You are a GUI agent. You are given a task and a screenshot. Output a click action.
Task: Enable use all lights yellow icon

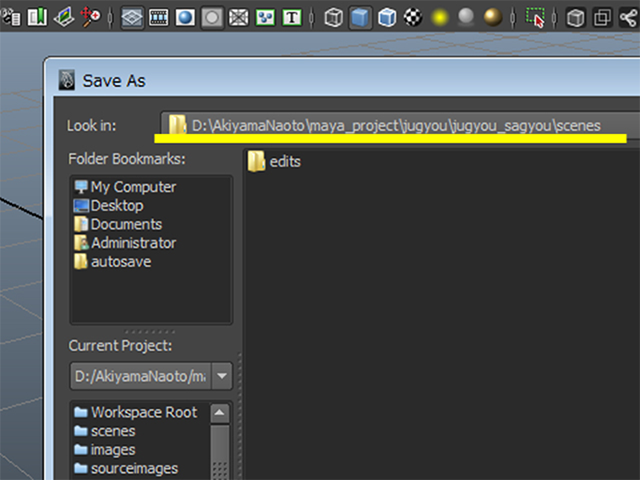(440, 17)
